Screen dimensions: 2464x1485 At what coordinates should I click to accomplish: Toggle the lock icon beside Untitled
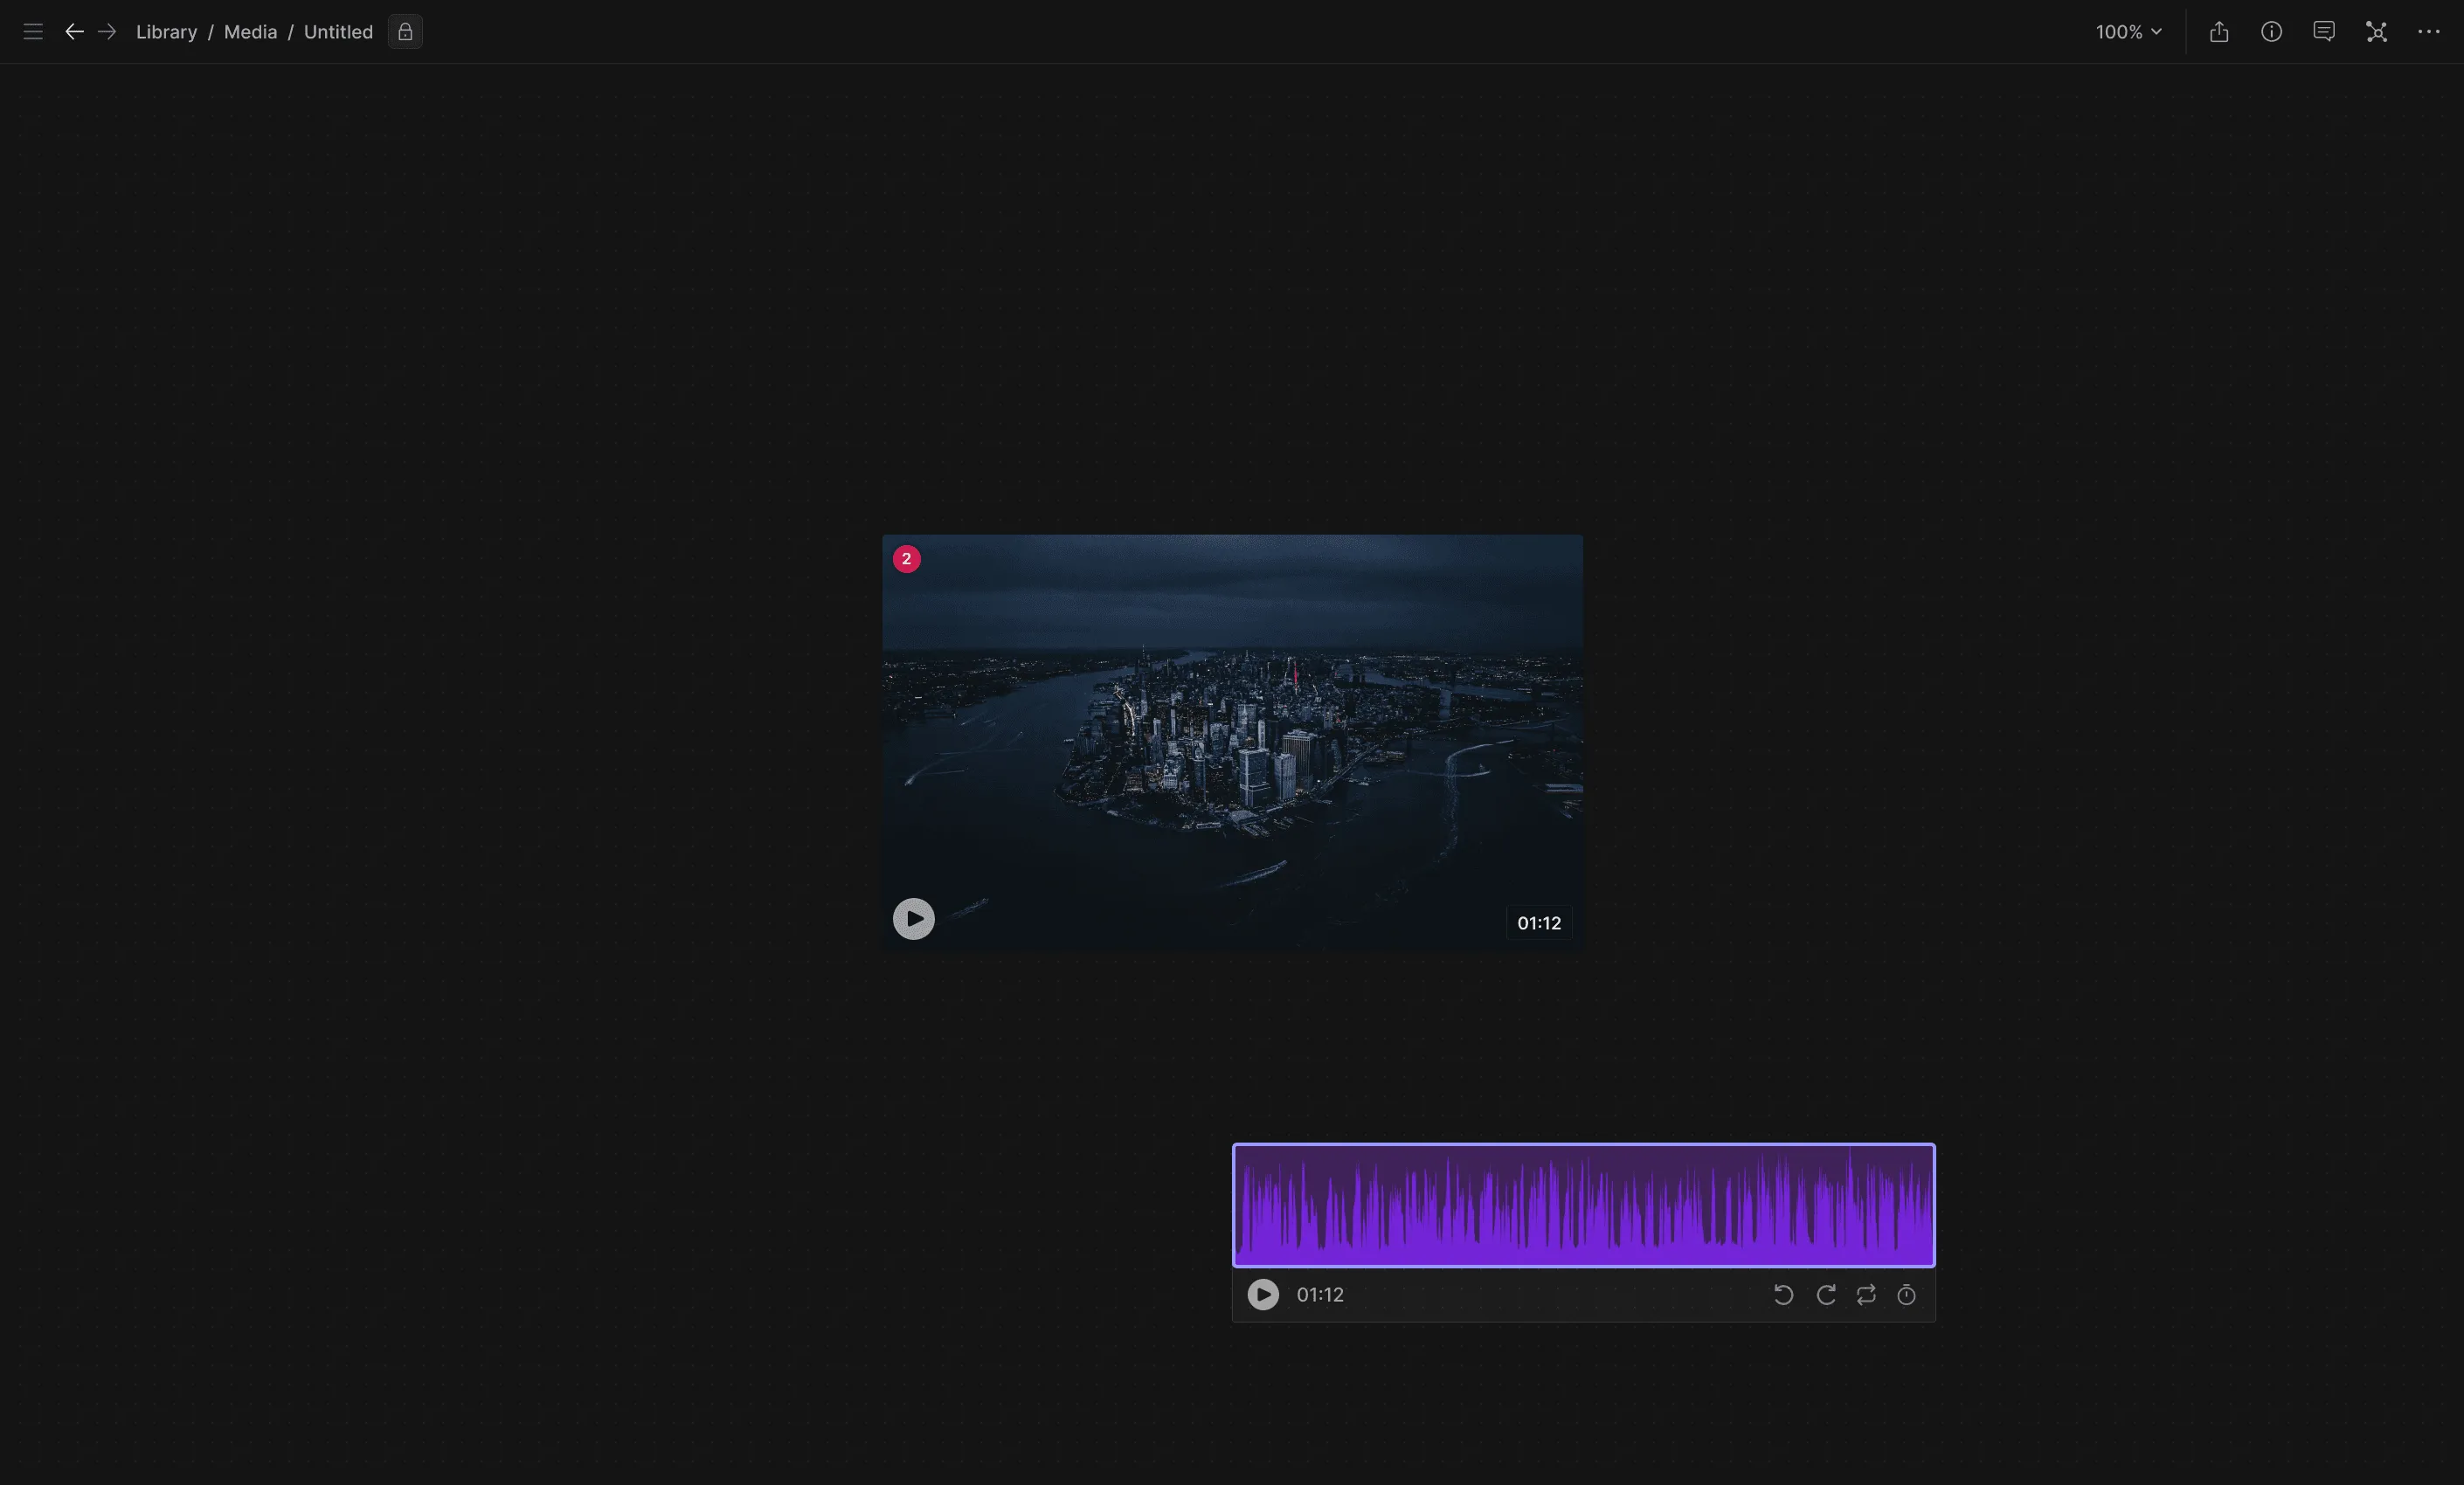click(x=405, y=32)
